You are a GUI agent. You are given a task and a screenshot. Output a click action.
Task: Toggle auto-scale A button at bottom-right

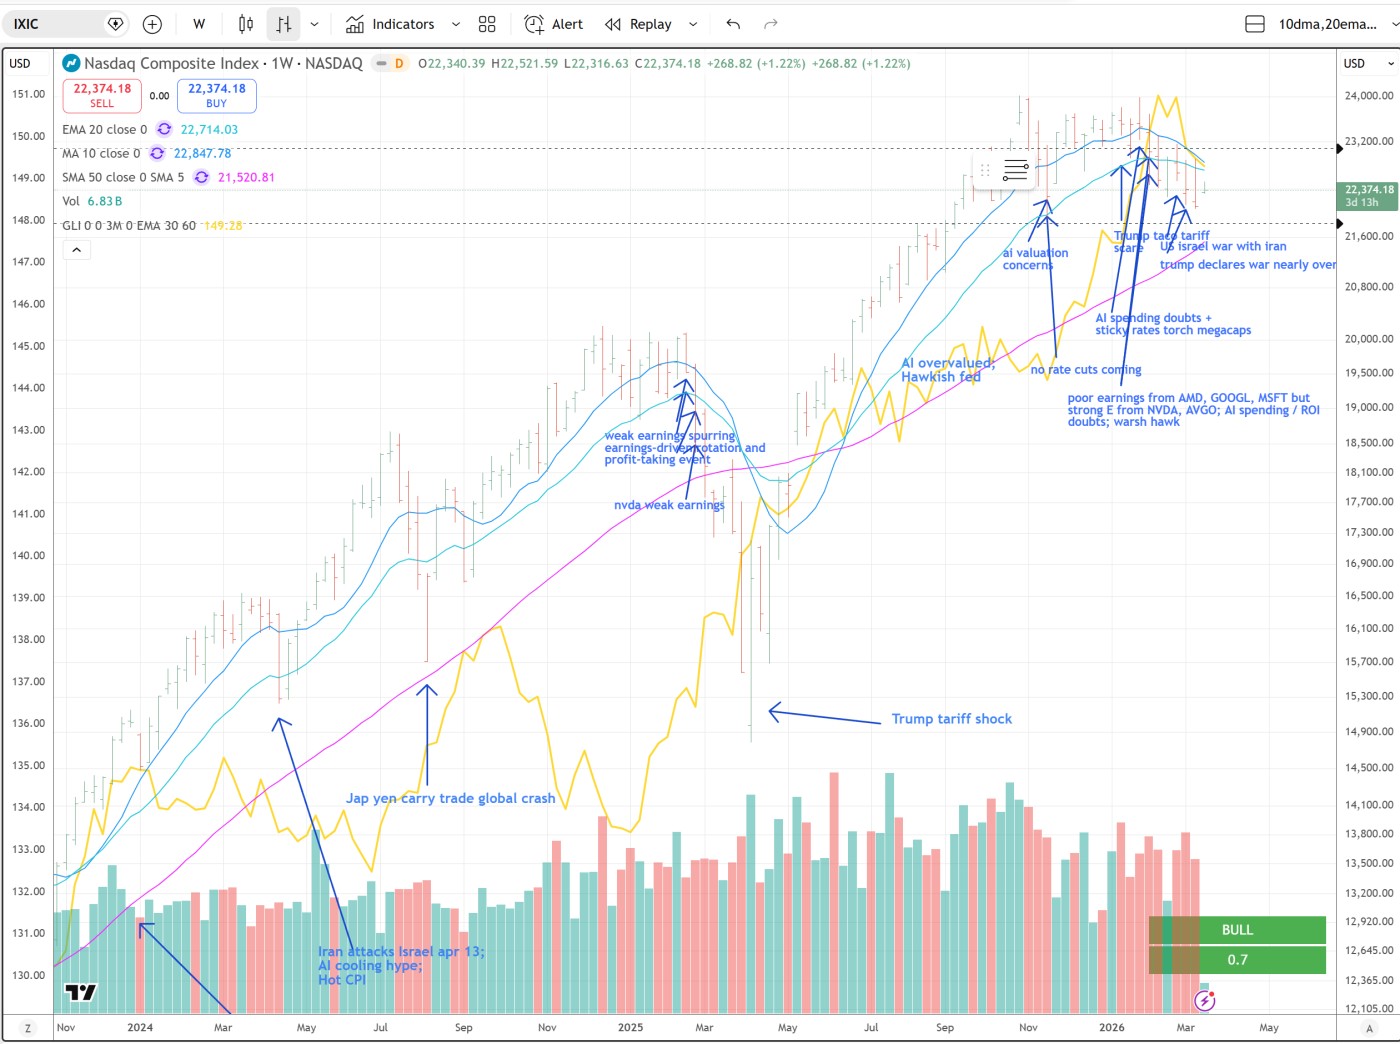pyautogui.click(x=1370, y=1028)
